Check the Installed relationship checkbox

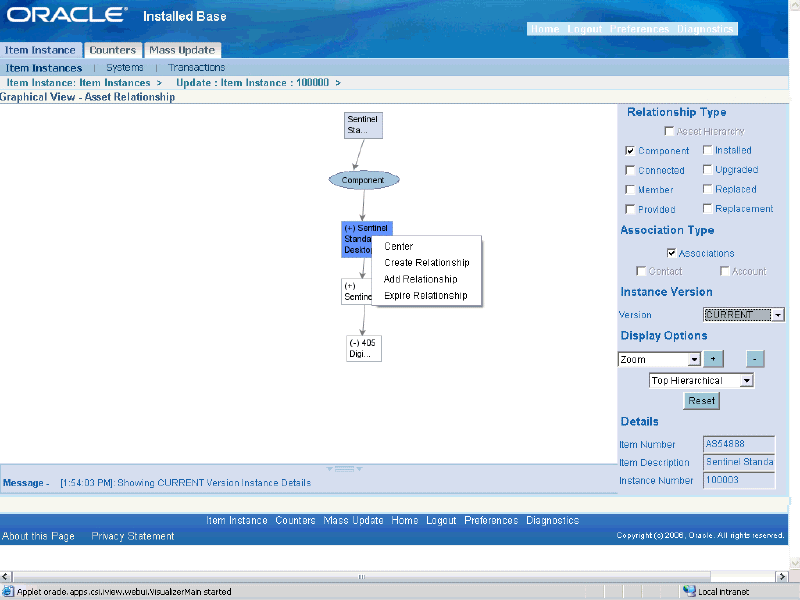(707, 150)
